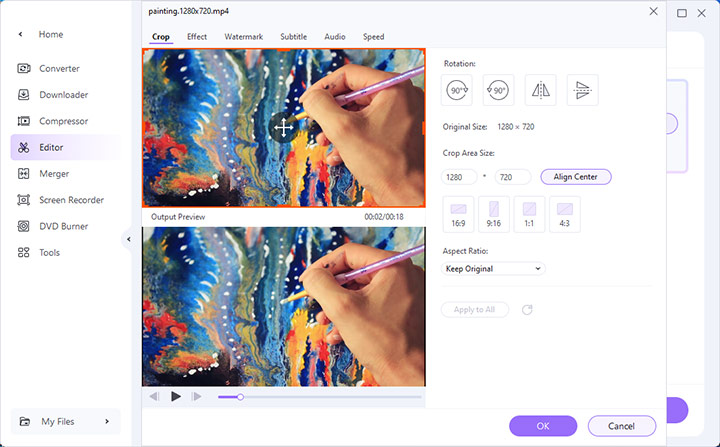Click the move-crop crosshair handle in preview
The height and width of the screenshot is (447, 720).
click(x=284, y=127)
